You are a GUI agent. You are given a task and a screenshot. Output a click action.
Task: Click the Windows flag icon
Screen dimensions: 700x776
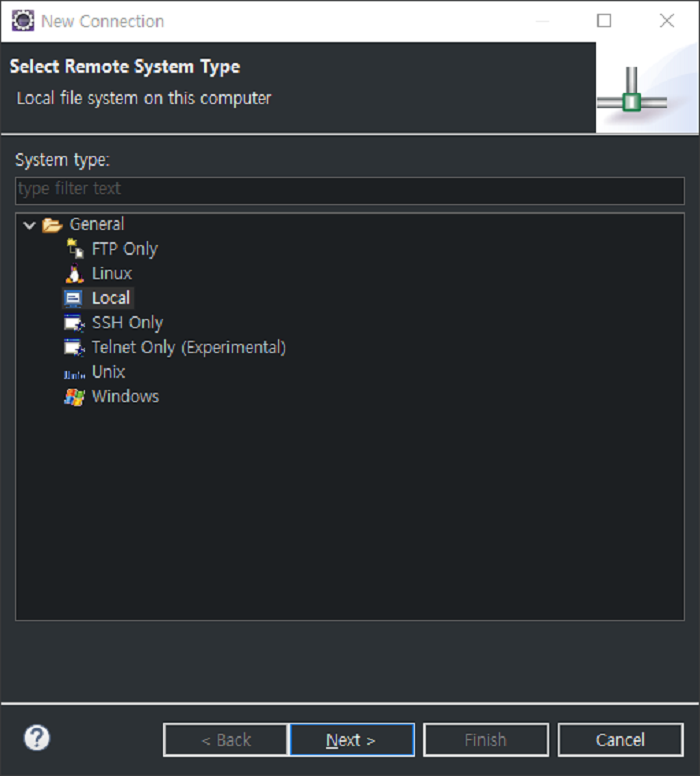(x=74, y=397)
